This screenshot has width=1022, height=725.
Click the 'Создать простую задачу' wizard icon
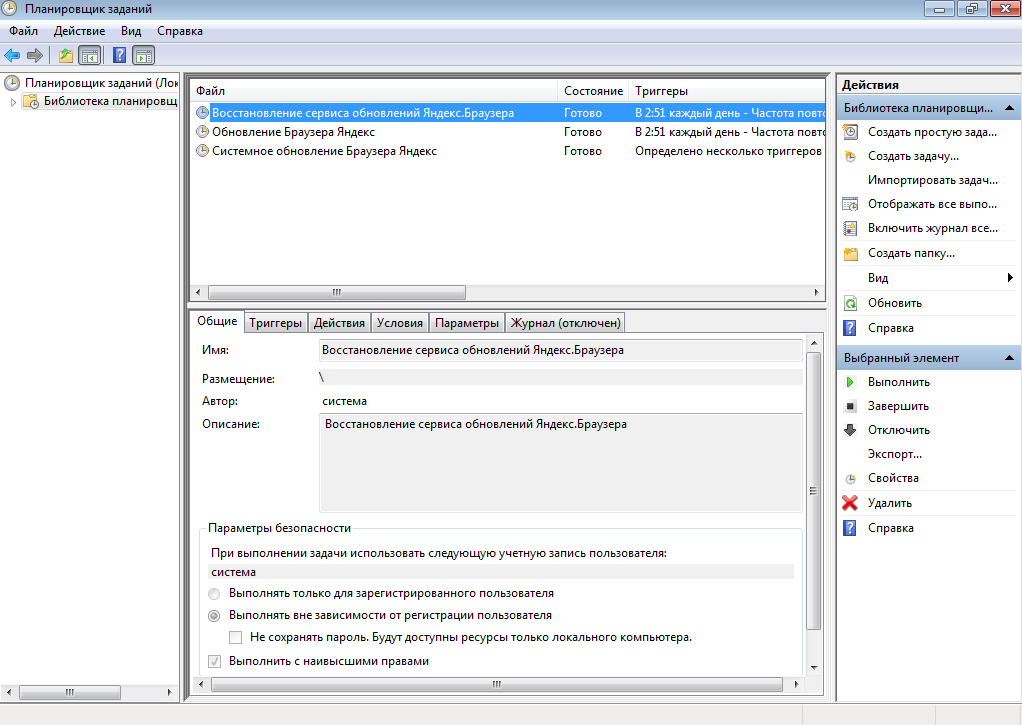850,132
